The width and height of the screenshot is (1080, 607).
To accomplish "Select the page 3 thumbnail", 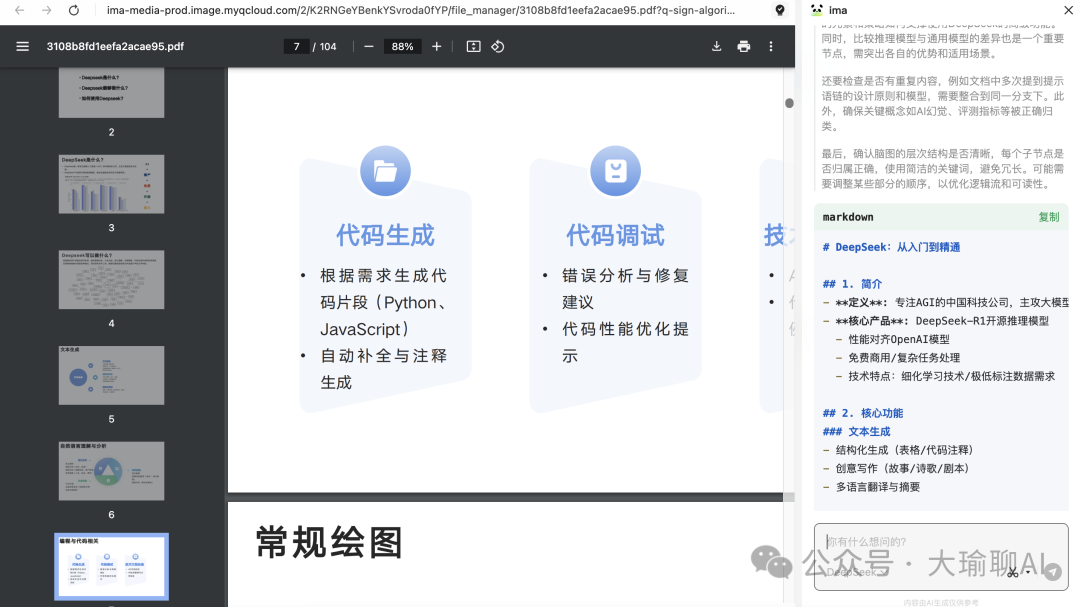I will click(x=111, y=184).
